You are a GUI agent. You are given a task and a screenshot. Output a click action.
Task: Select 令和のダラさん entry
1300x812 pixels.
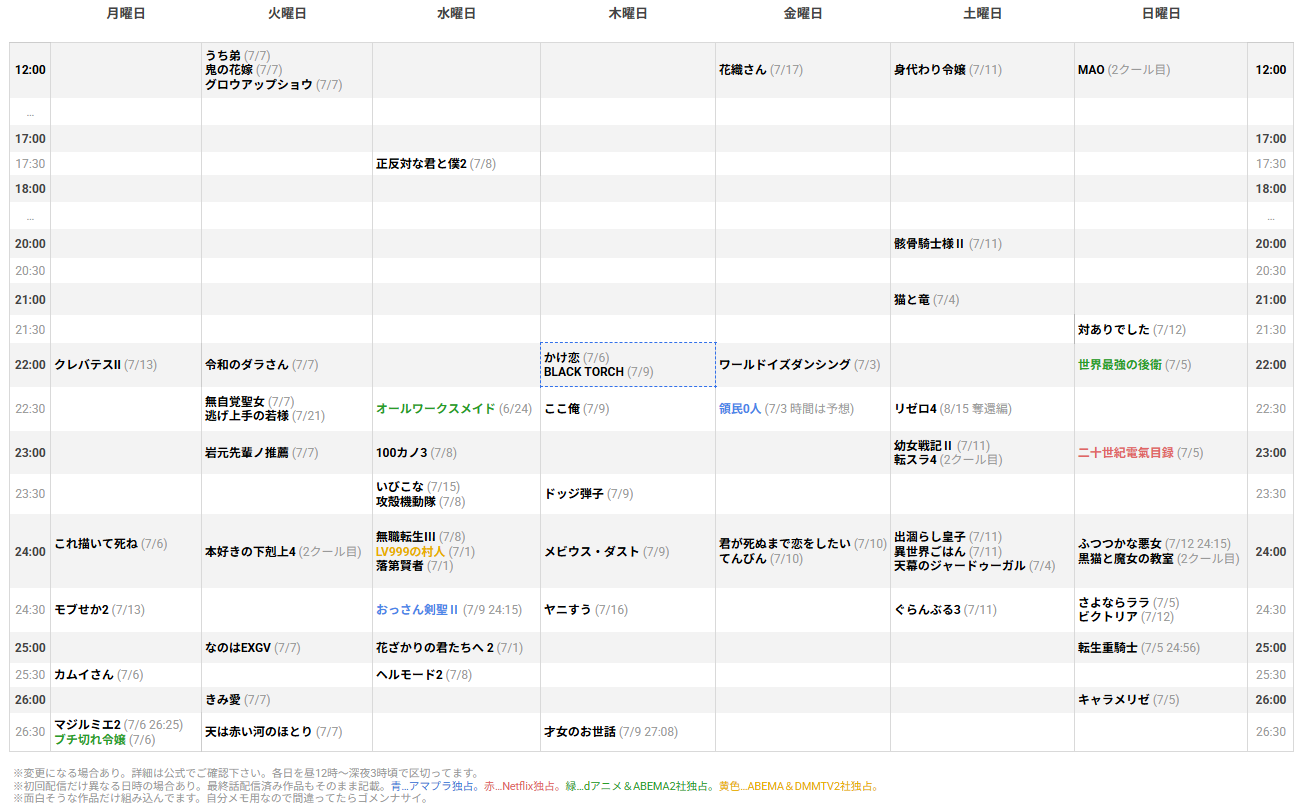(x=247, y=365)
